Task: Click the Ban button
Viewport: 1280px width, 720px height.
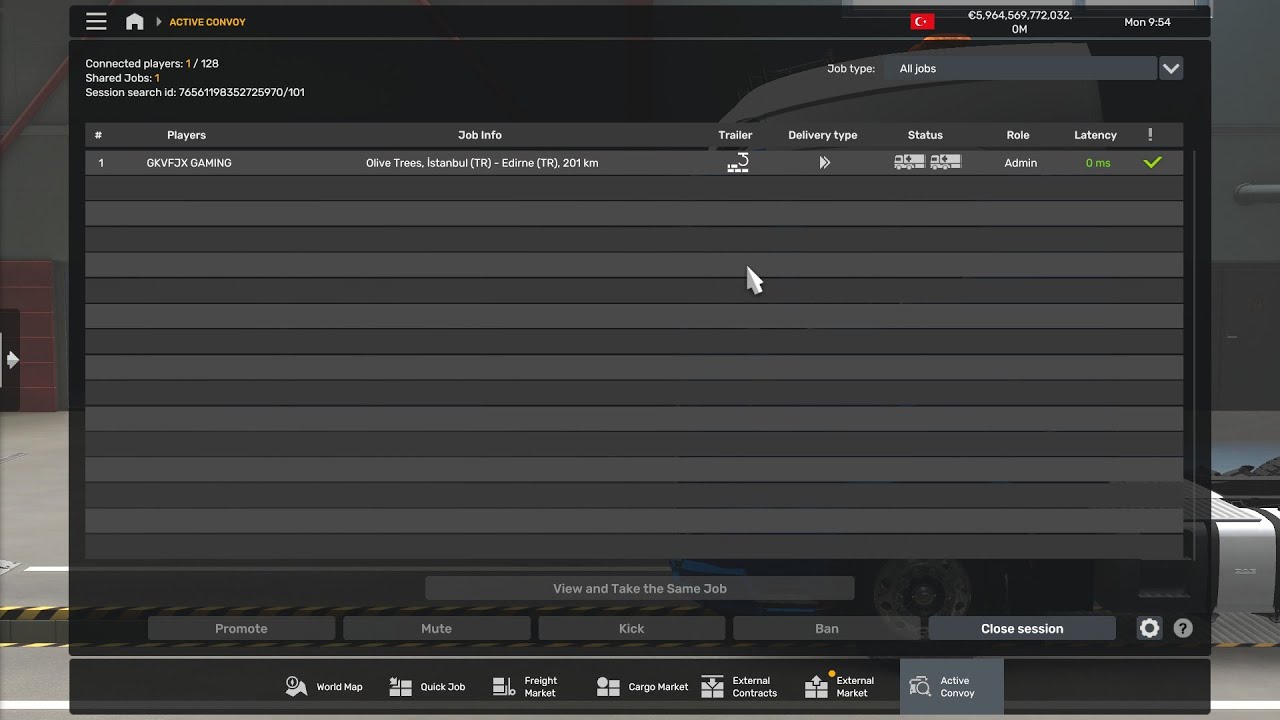Action: pyautogui.click(x=827, y=628)
